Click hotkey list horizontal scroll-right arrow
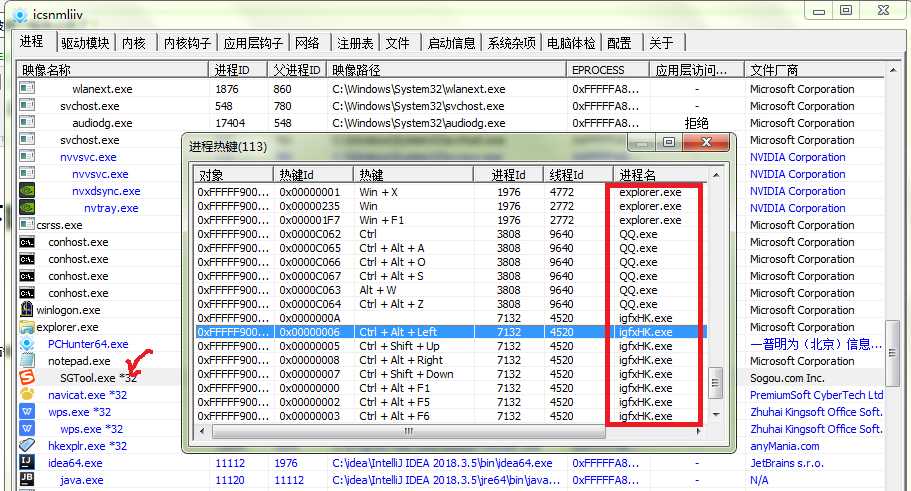Viewport: 911px width, 491px height. (698, 431)
